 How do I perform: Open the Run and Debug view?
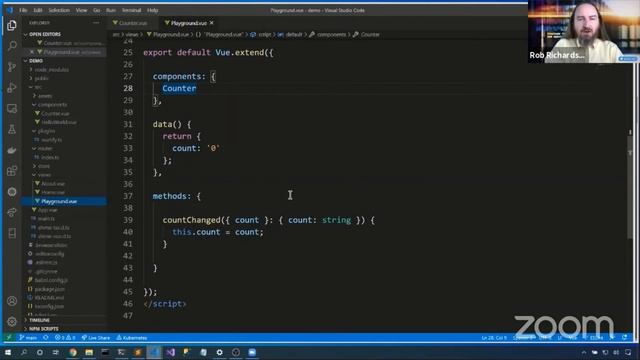tap(12, 87)
